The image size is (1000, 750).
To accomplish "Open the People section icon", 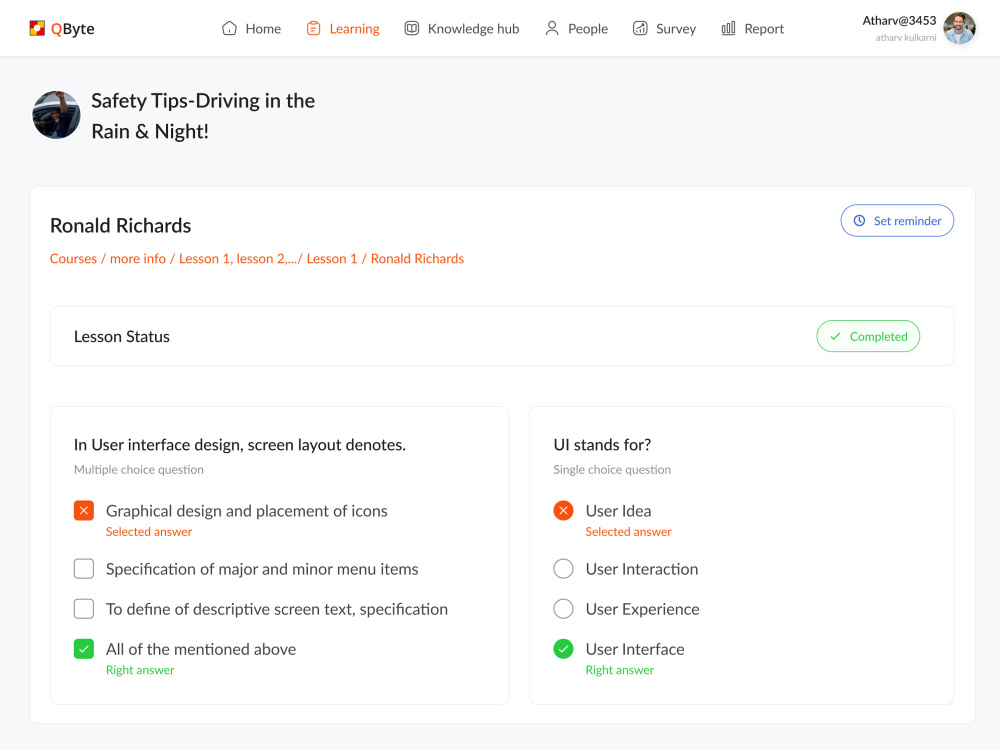I will [x=551, y=28].
